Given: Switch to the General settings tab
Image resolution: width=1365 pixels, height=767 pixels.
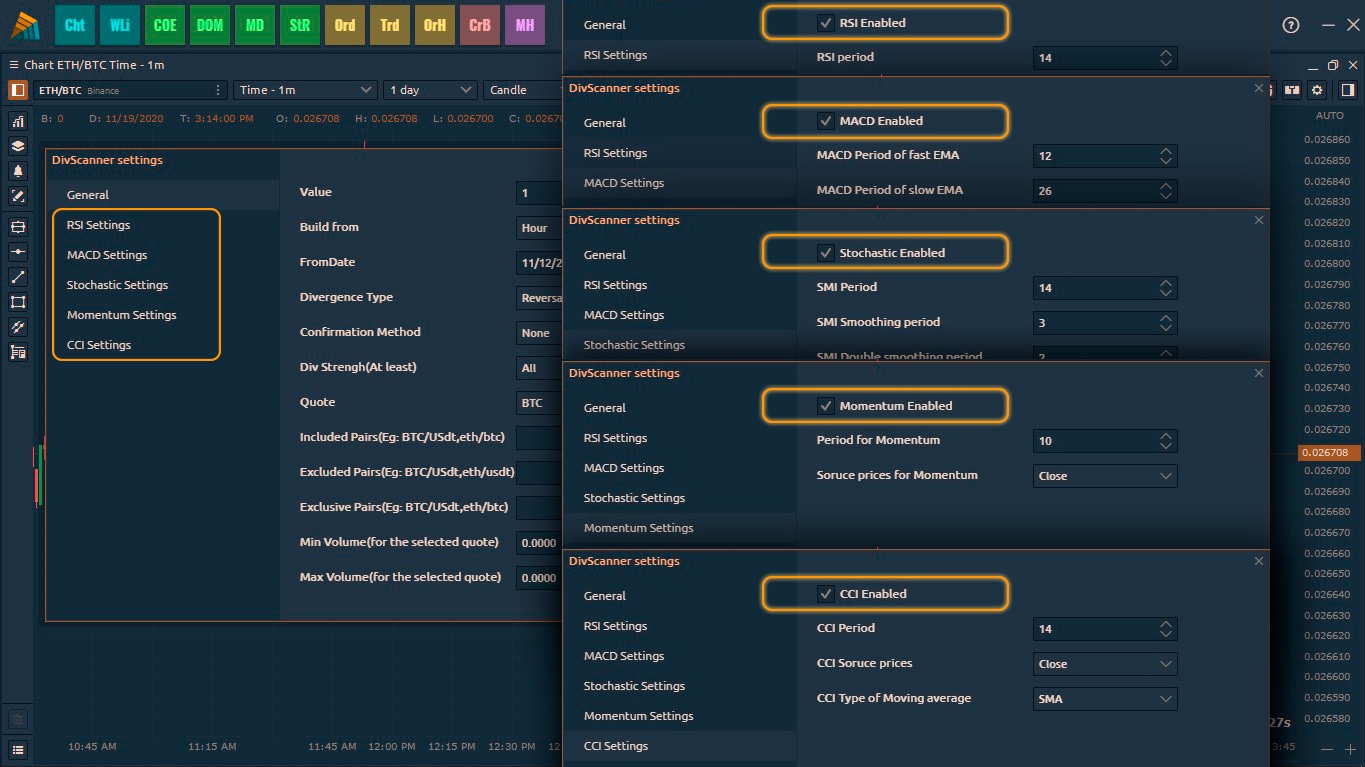Looking at the screenshot, I should pyautogui.click(x=88, y=195).
